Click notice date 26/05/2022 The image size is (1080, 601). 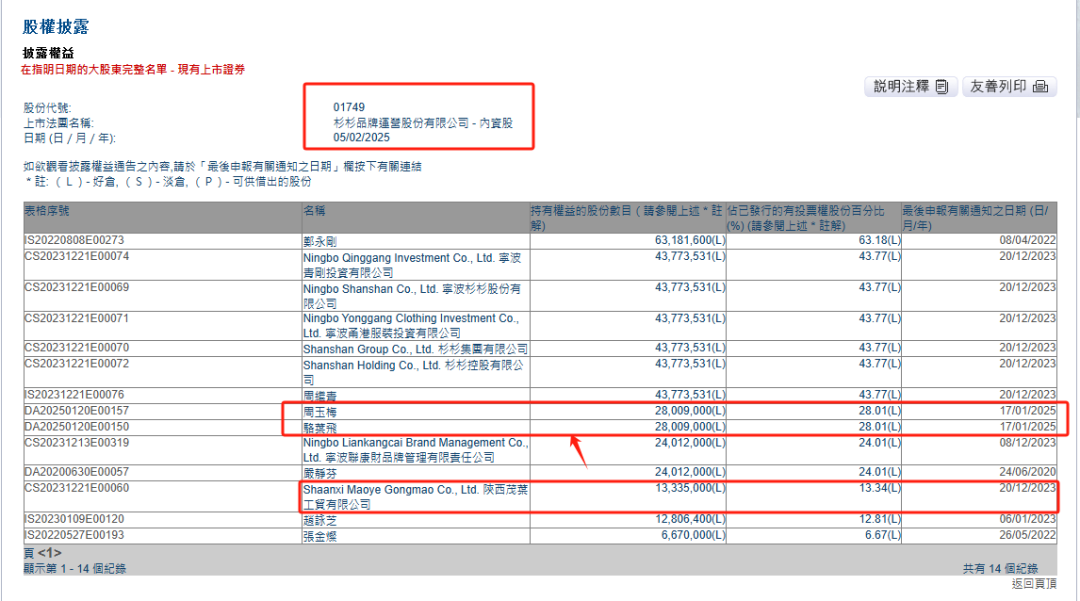(x=1027, y=535)
